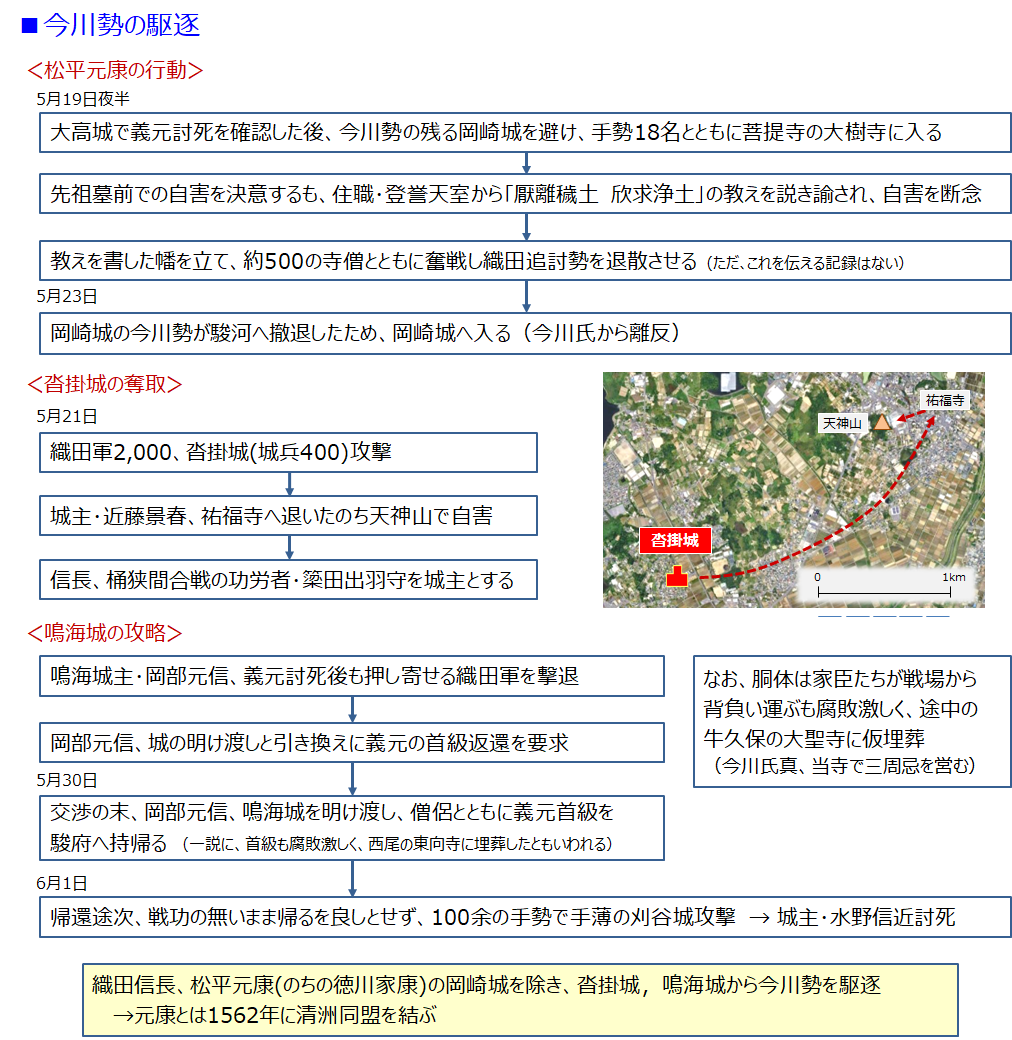
Task: Click the box describing the 刈谷城 attack
Action: pyautogui.click(x=525, y=917)
